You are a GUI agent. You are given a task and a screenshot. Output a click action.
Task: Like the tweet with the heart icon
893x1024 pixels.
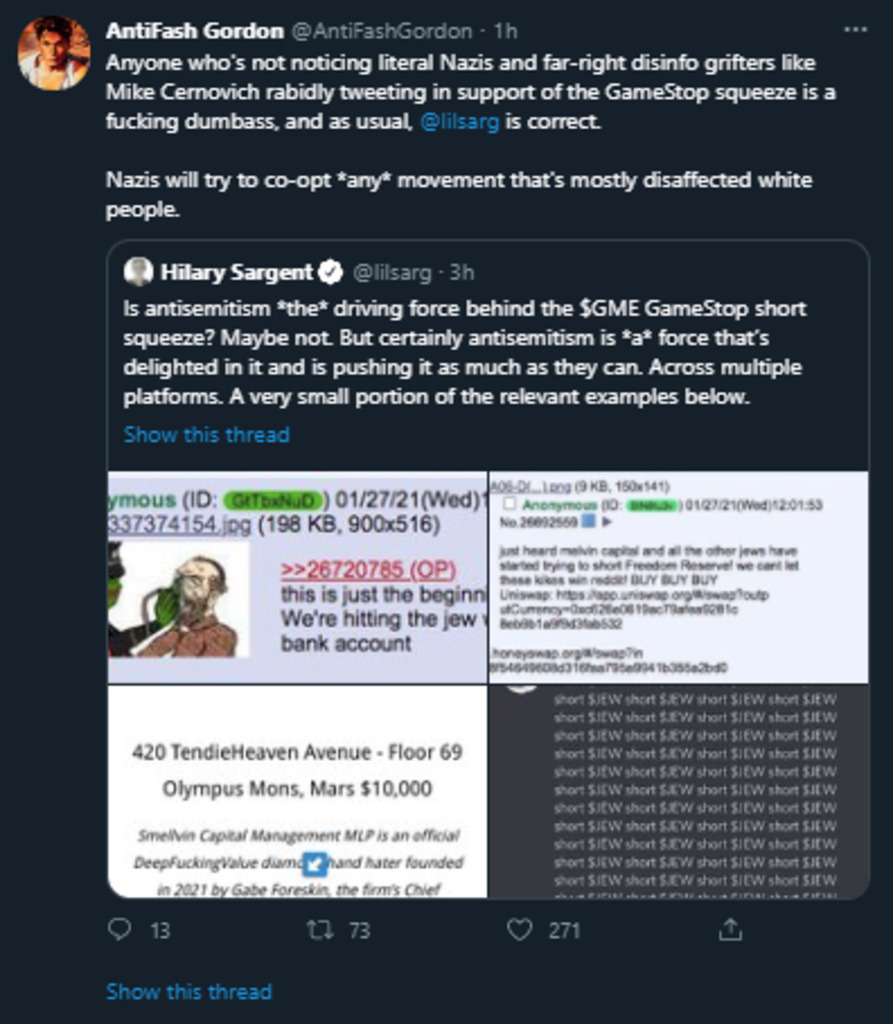[520, 929]
